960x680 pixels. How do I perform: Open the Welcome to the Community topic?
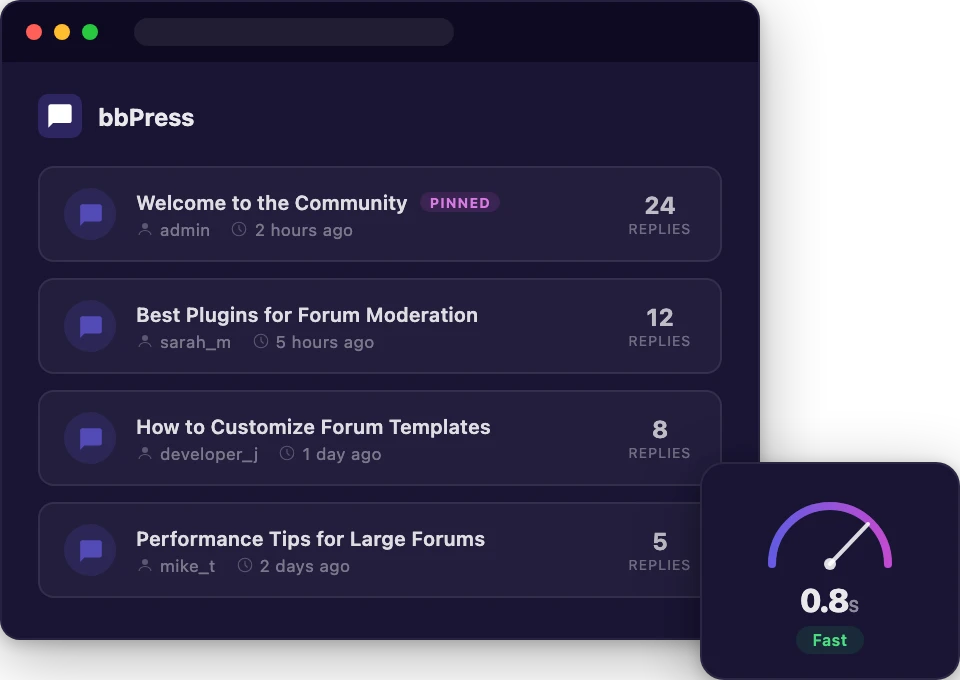tap(271, 203)
